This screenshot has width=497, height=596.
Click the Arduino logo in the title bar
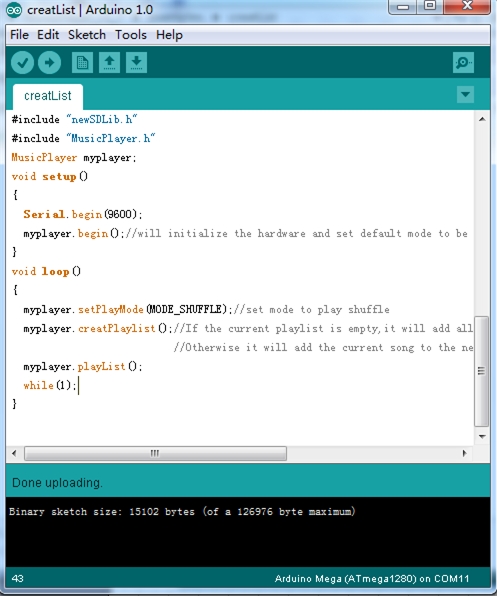(14, 10)
